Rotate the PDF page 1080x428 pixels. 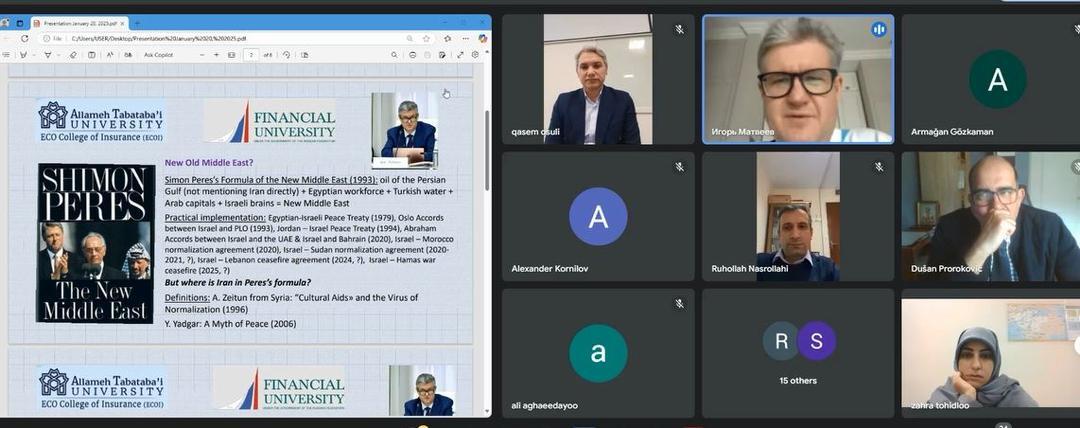pyautogui.click(x=287, y=55)
